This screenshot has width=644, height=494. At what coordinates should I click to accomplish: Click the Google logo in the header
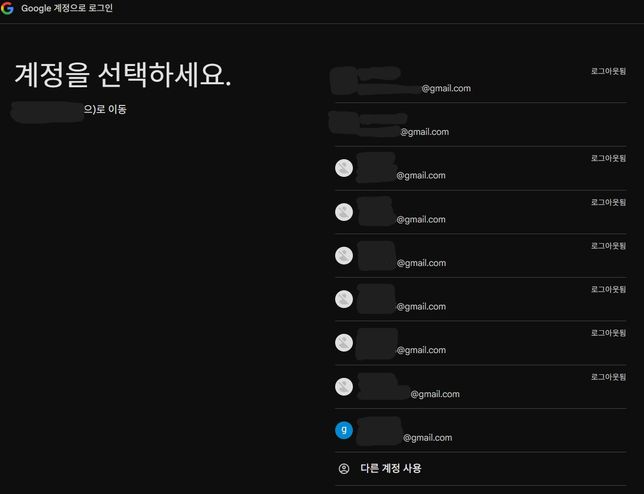click(x=7, y=8)
